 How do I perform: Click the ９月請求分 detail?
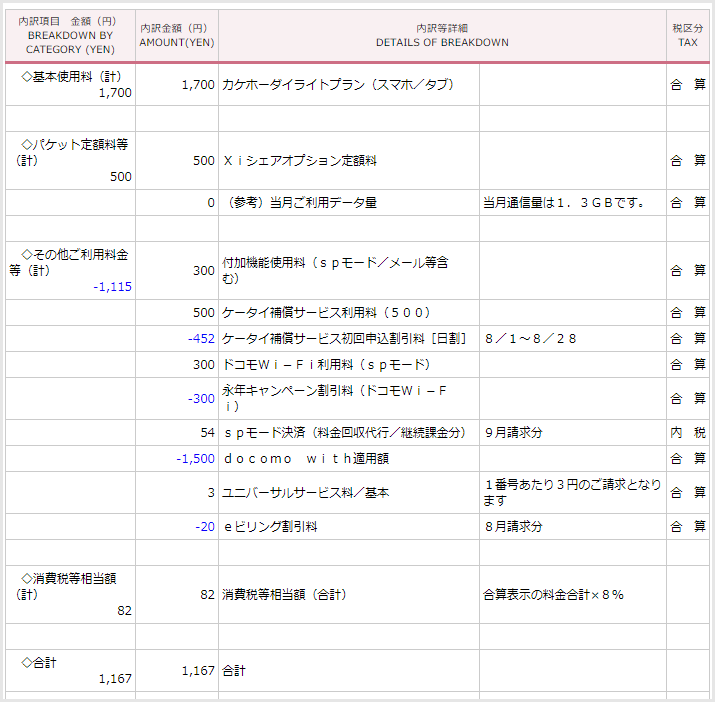(513, 432)
